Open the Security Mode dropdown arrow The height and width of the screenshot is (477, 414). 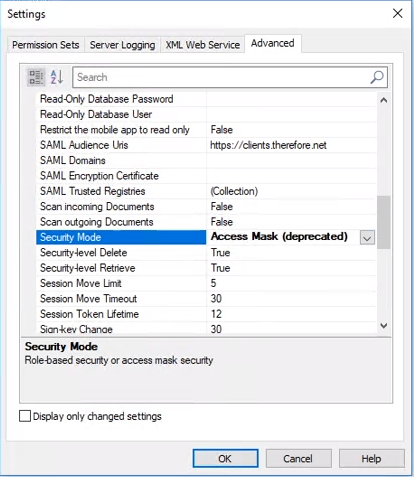(367, 238)
